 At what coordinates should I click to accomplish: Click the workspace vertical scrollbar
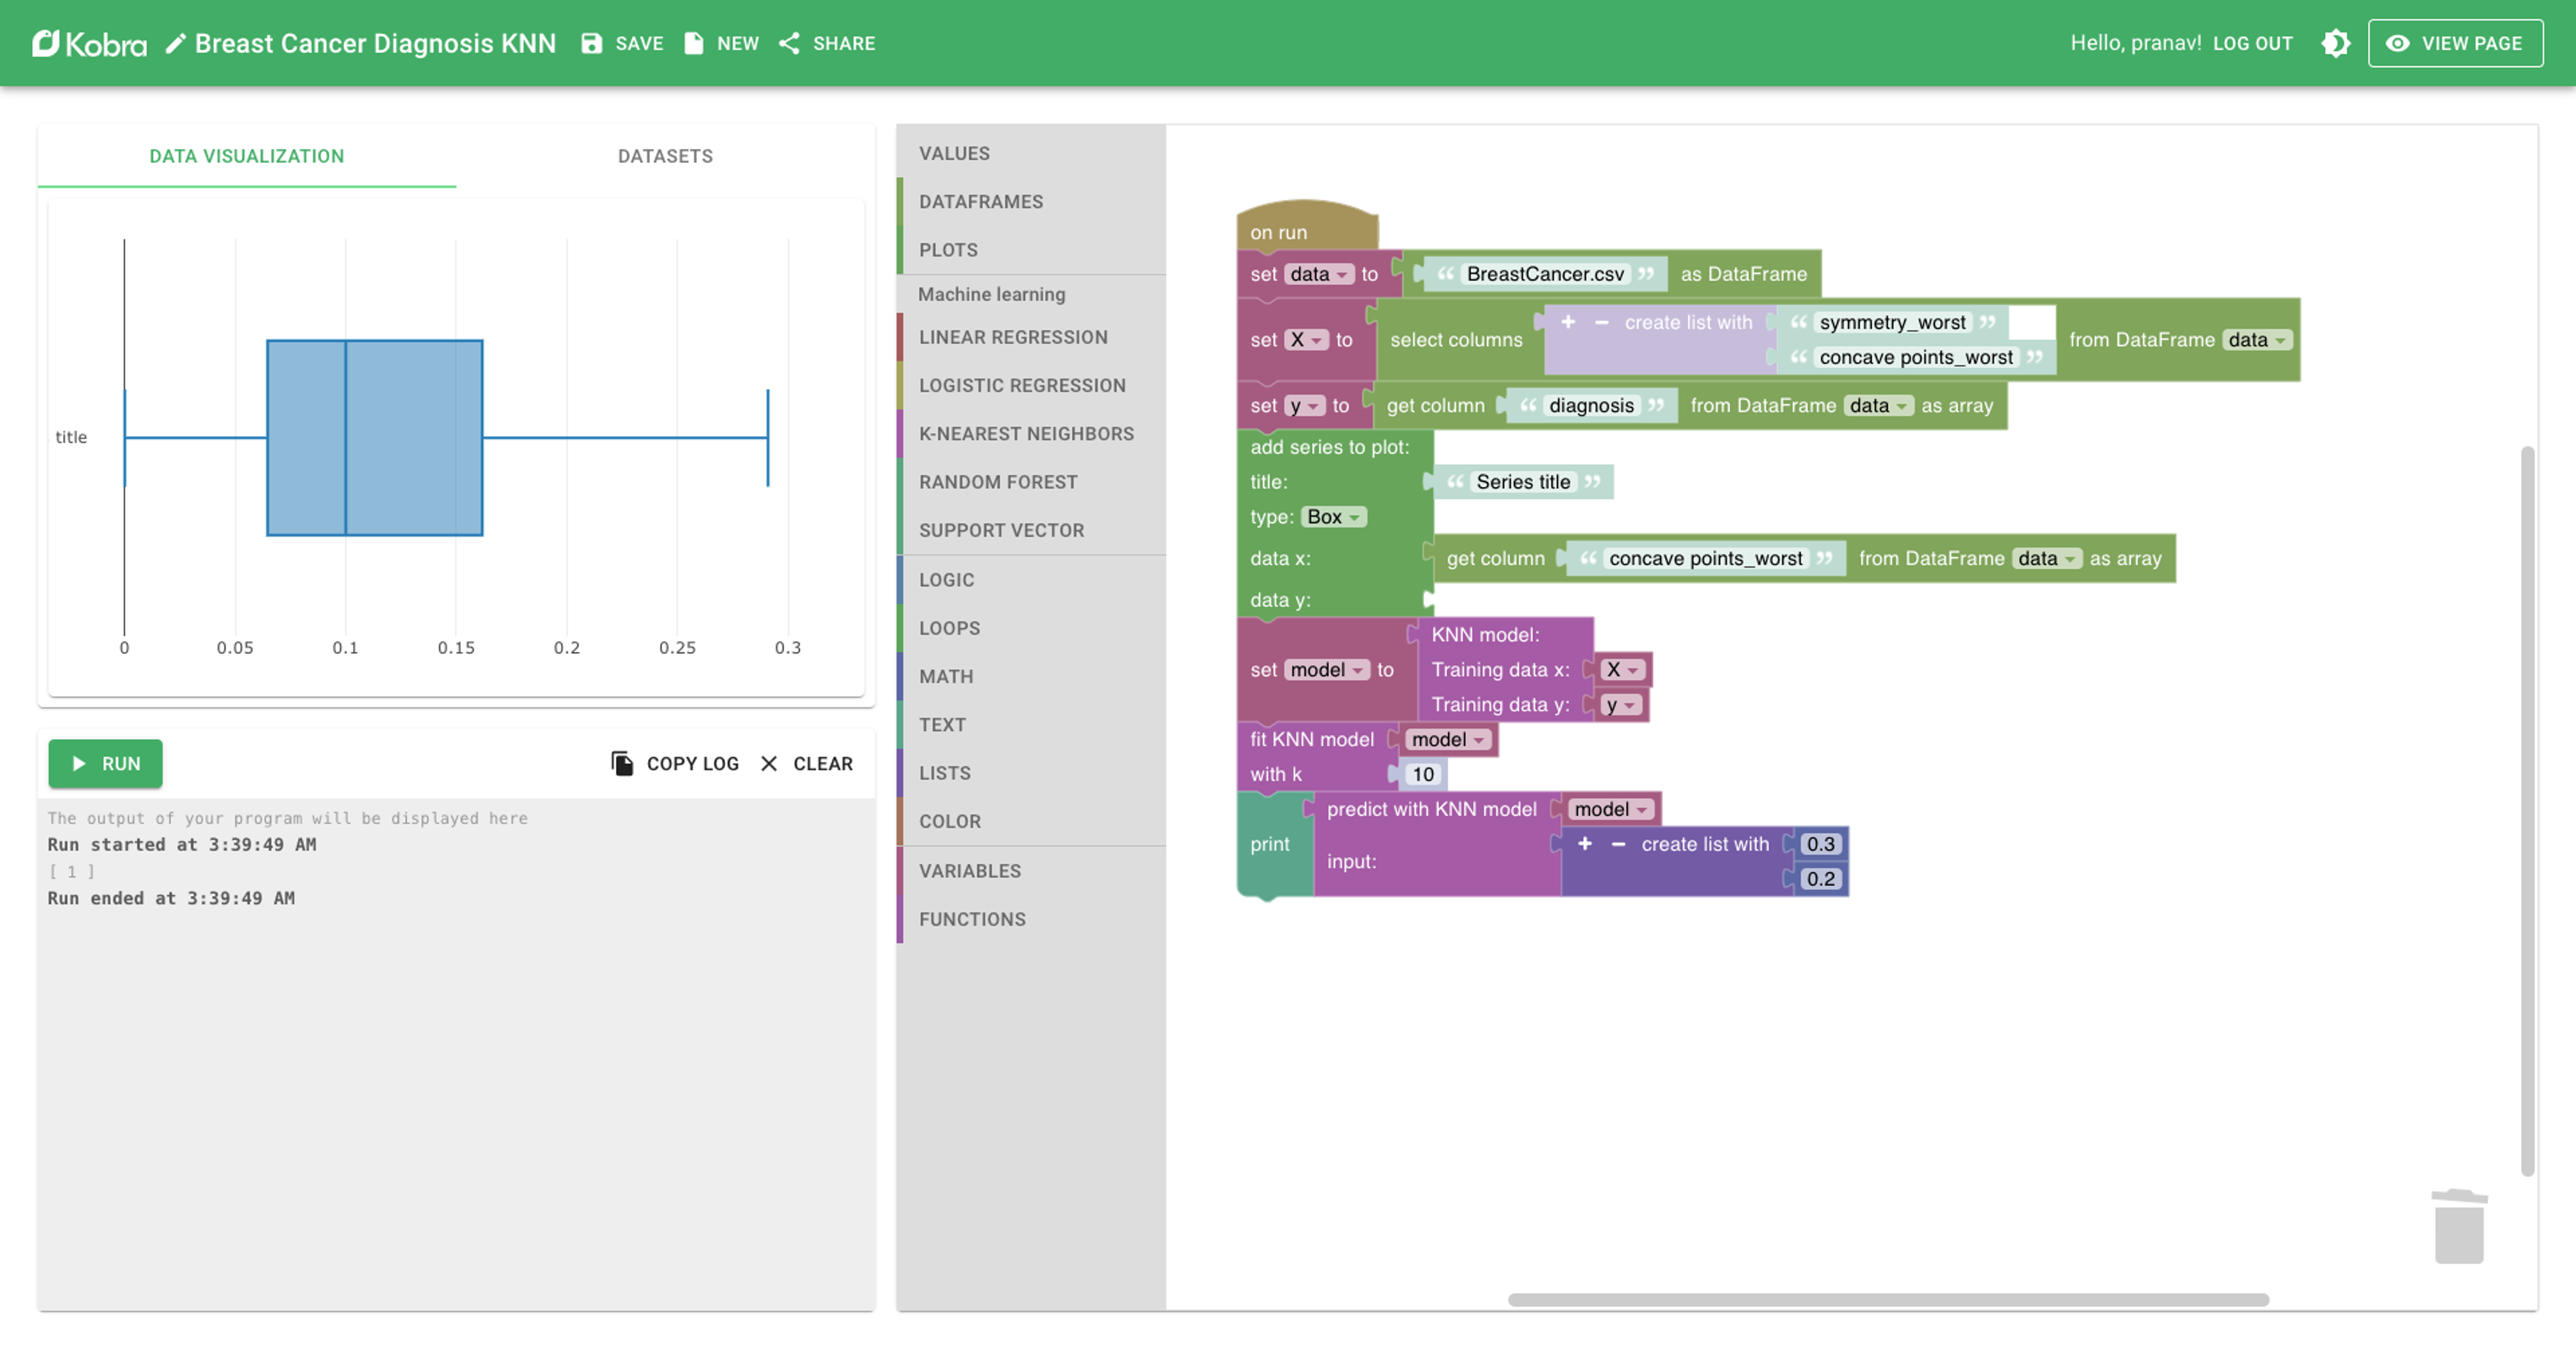(2527, 810)
